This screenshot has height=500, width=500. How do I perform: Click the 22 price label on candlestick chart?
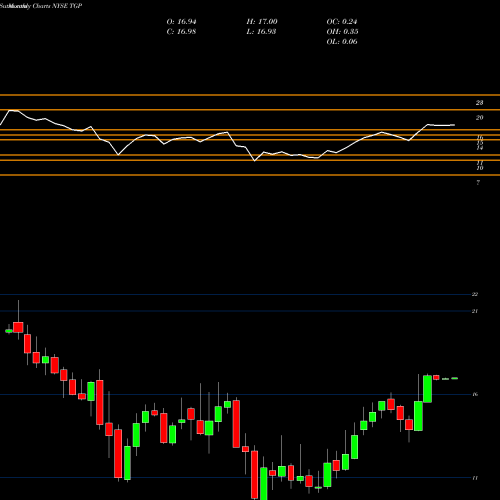(475, 294)
